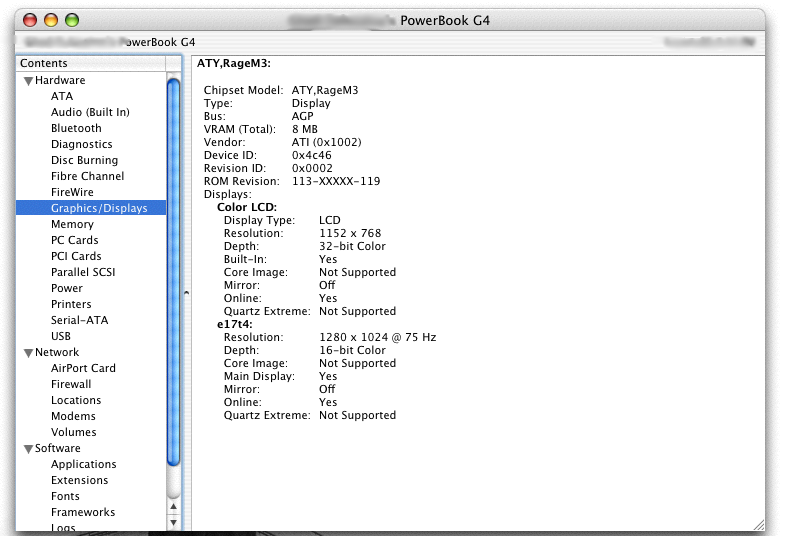Viewport: 785px width, 536px height.
Task: Click the e17t4 display heading
Action: (235, 324)
